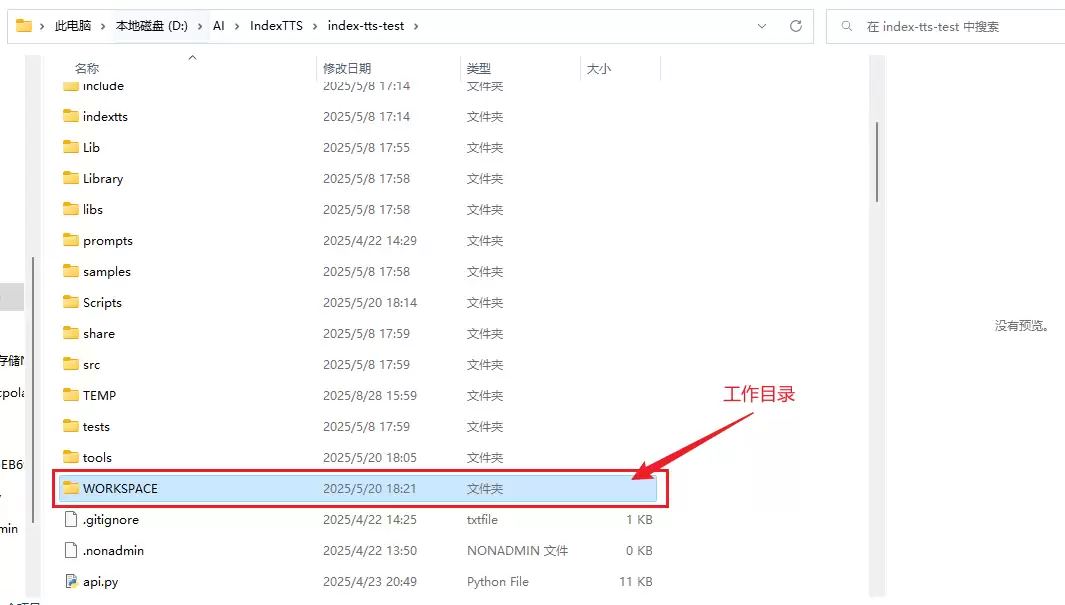Click the magnifier icon in the search box
Viewport: 1065px width, 605px height.
[846, 26]
